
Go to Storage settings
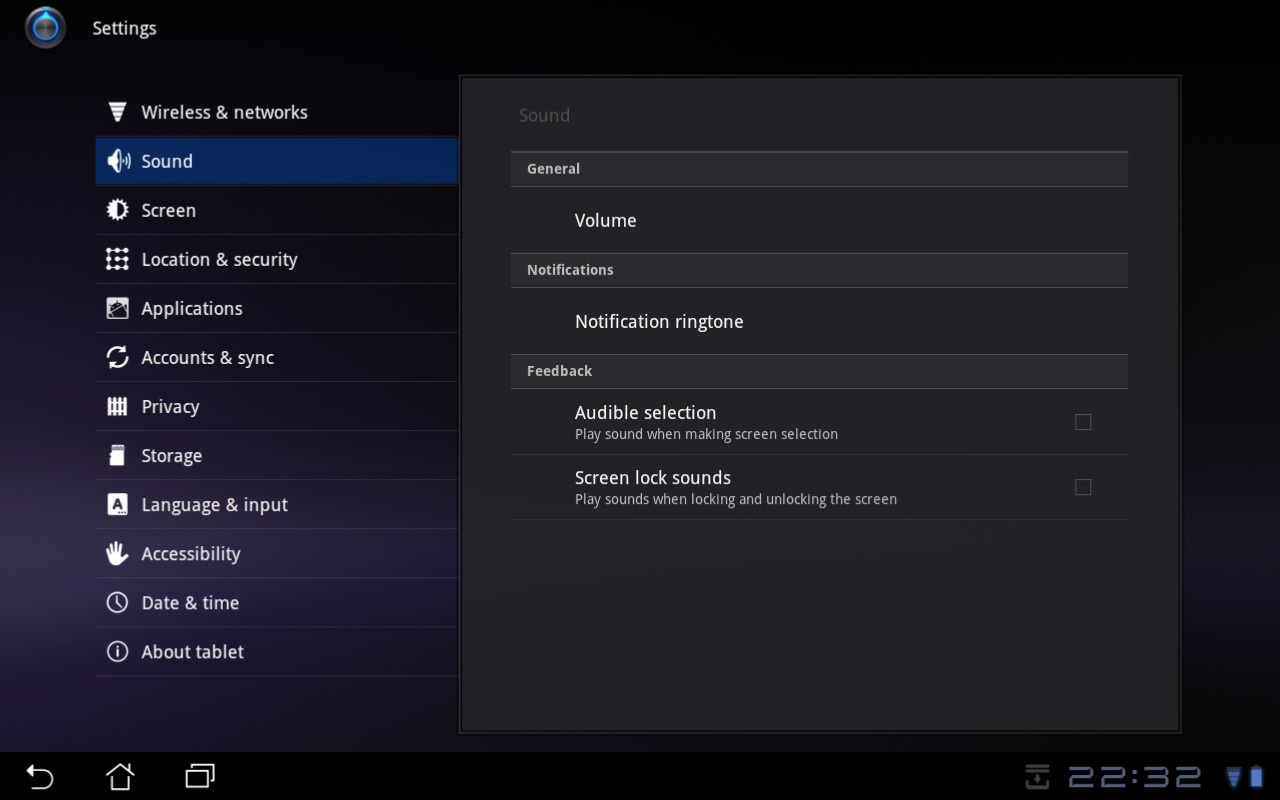pos(171,455)
